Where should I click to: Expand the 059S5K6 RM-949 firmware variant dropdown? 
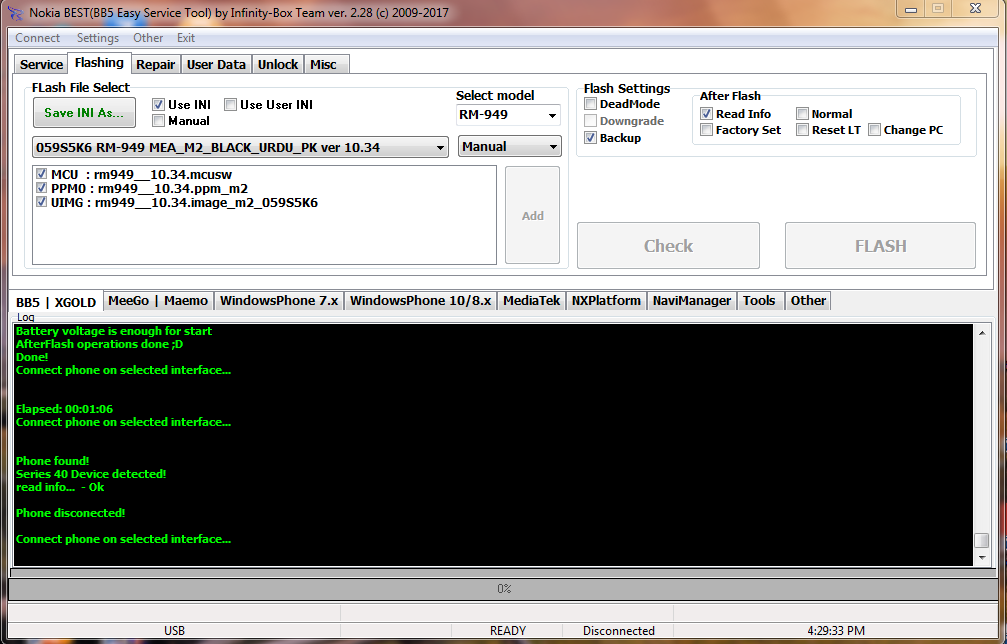pos(240,147)
